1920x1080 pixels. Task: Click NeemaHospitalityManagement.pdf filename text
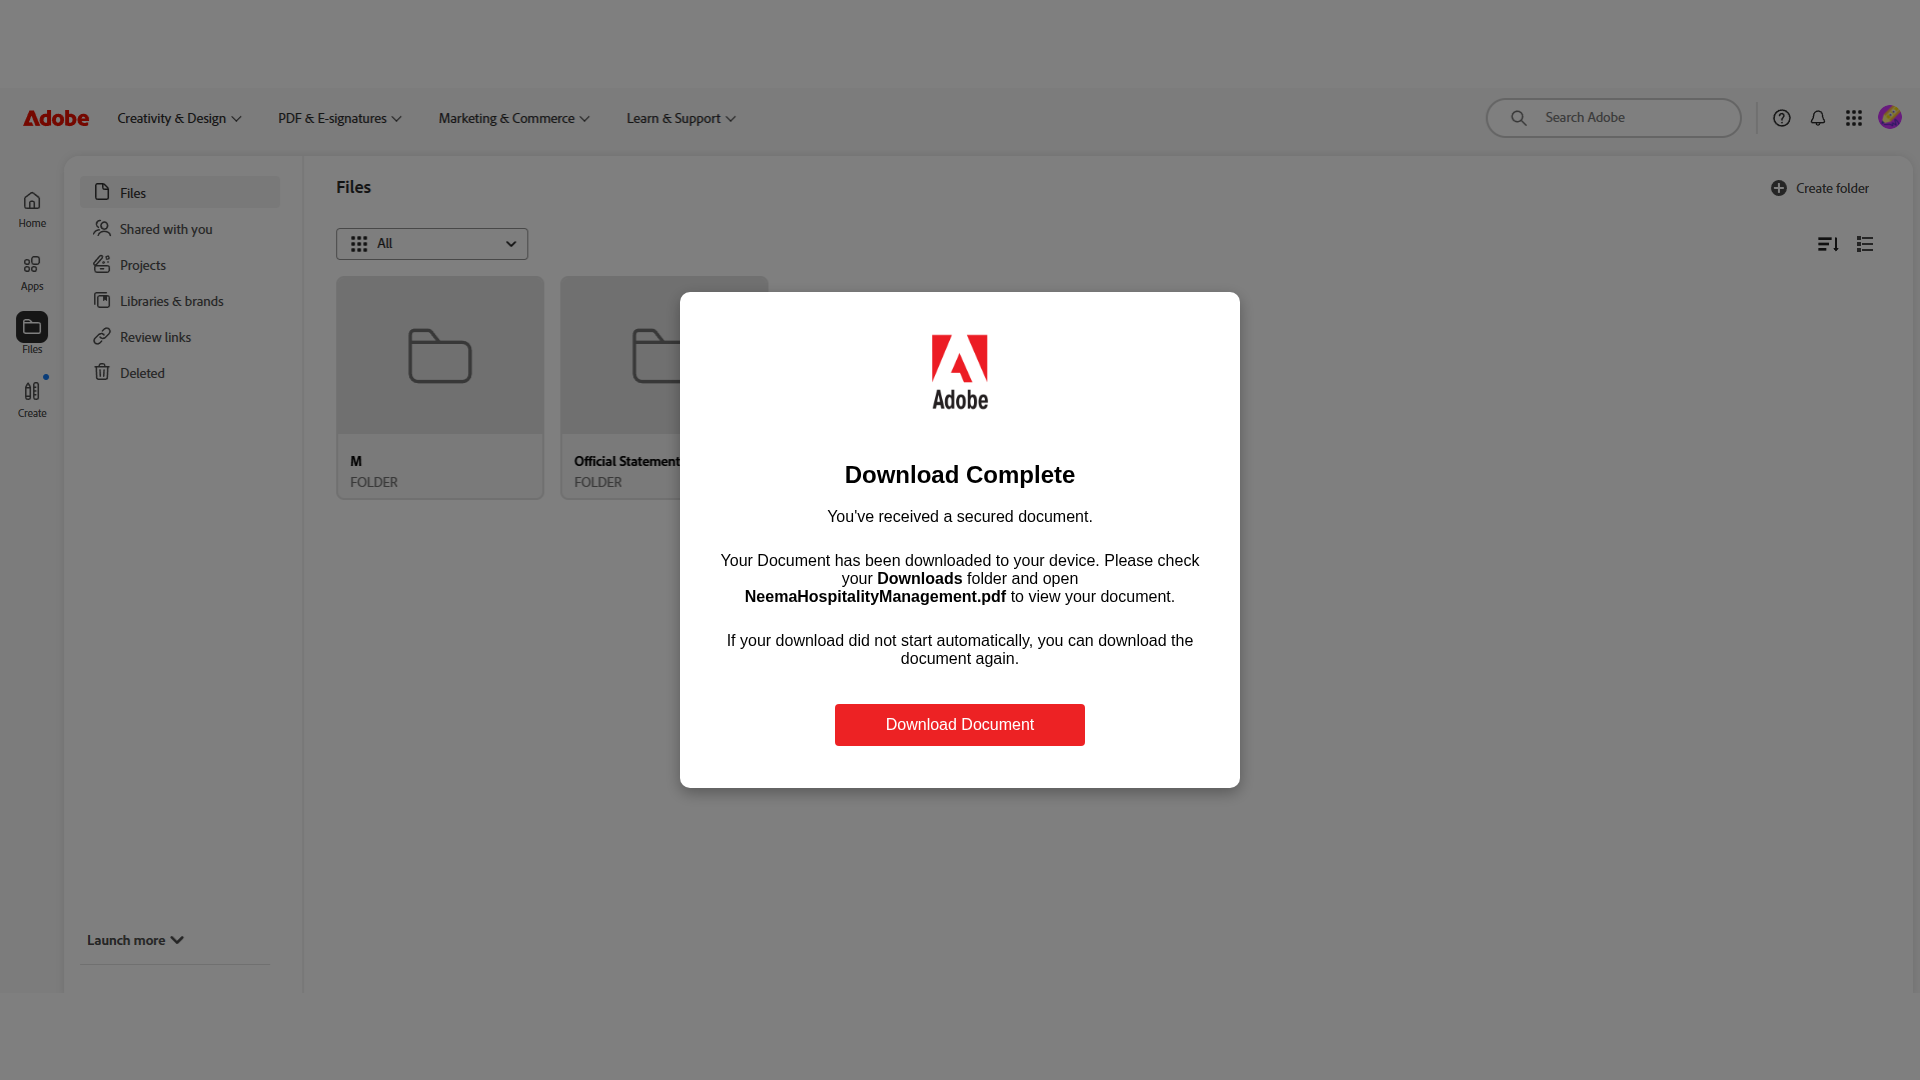(875, 597)
